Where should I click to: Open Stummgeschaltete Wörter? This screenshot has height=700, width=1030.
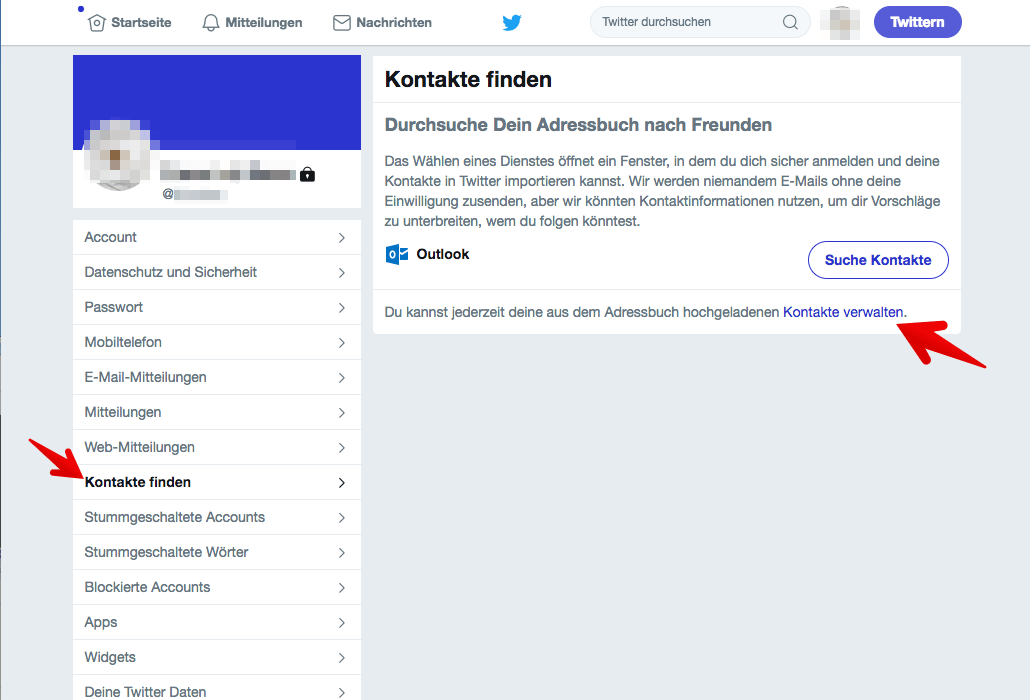click(x=217, y=552)
